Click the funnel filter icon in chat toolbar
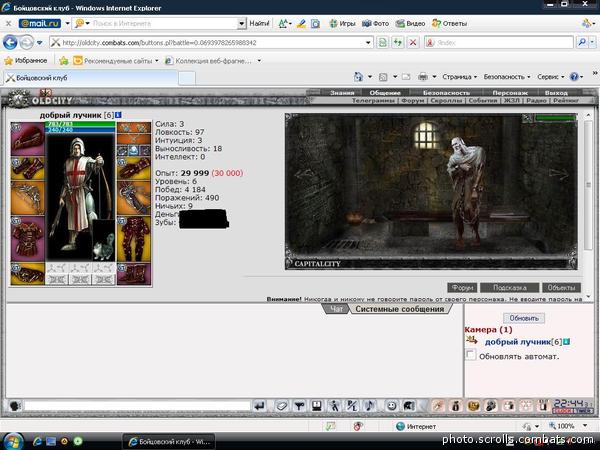Screen dimensions: 600x450 pyautogui.click(x=299, y=406)
